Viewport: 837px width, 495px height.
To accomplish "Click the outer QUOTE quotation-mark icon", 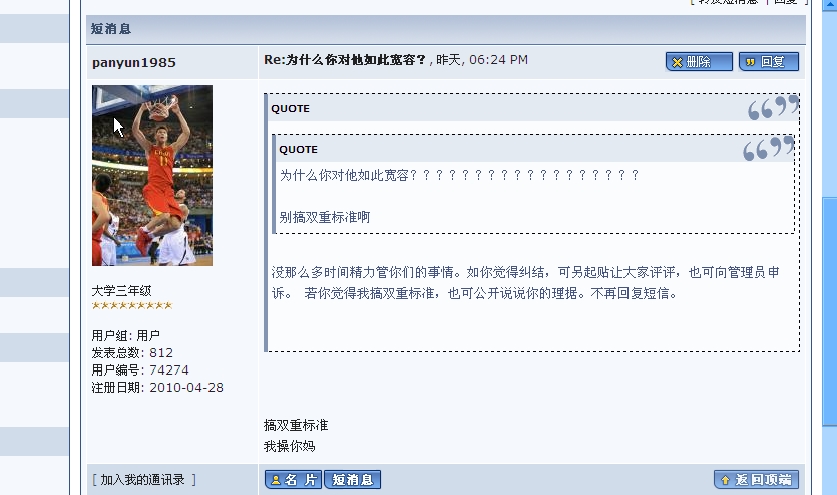I will pos(773,107).
